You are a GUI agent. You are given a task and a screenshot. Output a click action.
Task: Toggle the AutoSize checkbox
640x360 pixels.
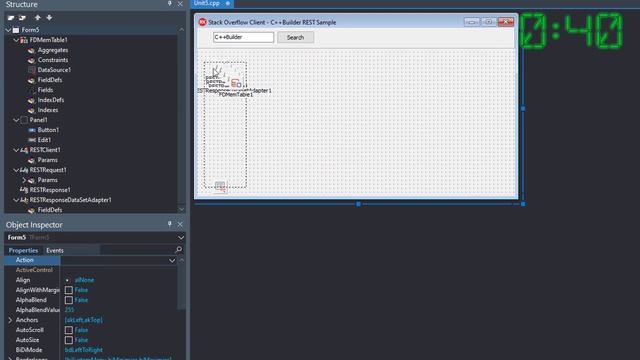69,340
